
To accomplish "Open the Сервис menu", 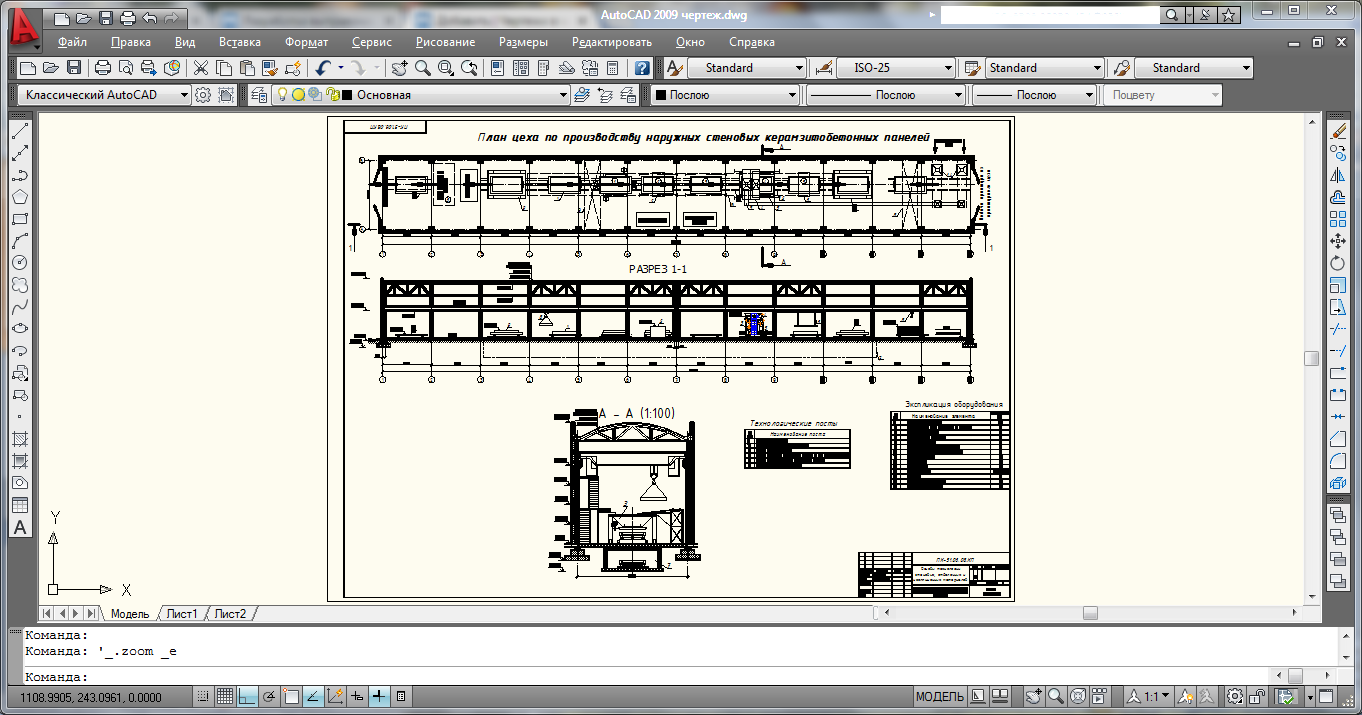I will click(x=372, y=42).
